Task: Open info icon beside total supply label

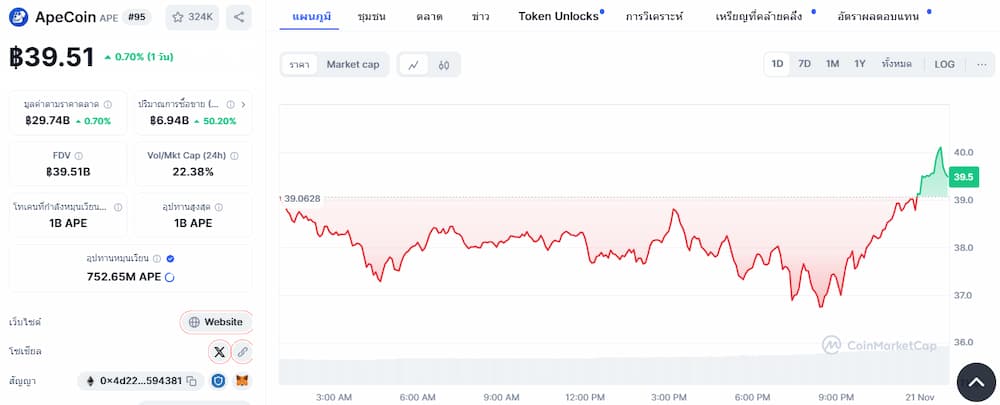Action: [117, 207]
